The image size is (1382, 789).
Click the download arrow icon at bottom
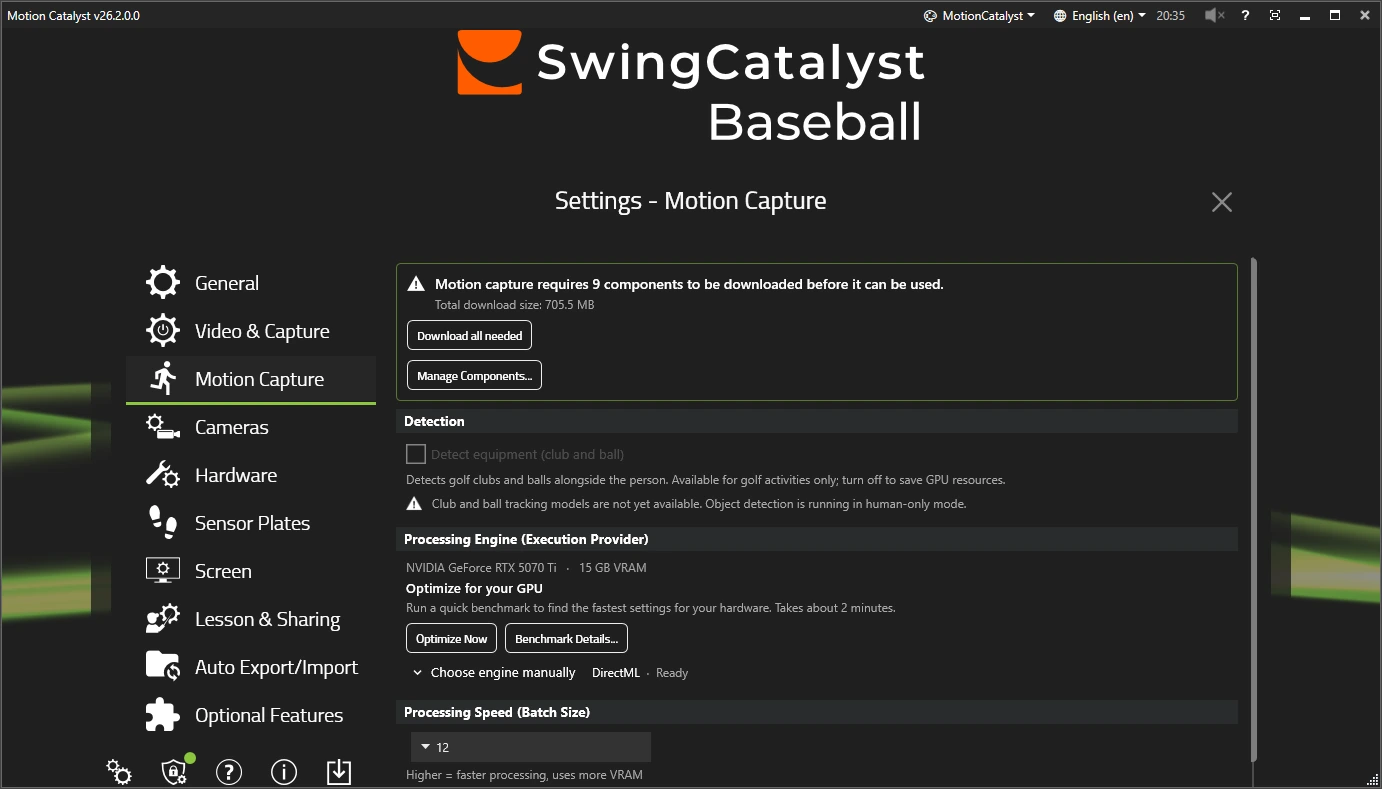(339, 772)
